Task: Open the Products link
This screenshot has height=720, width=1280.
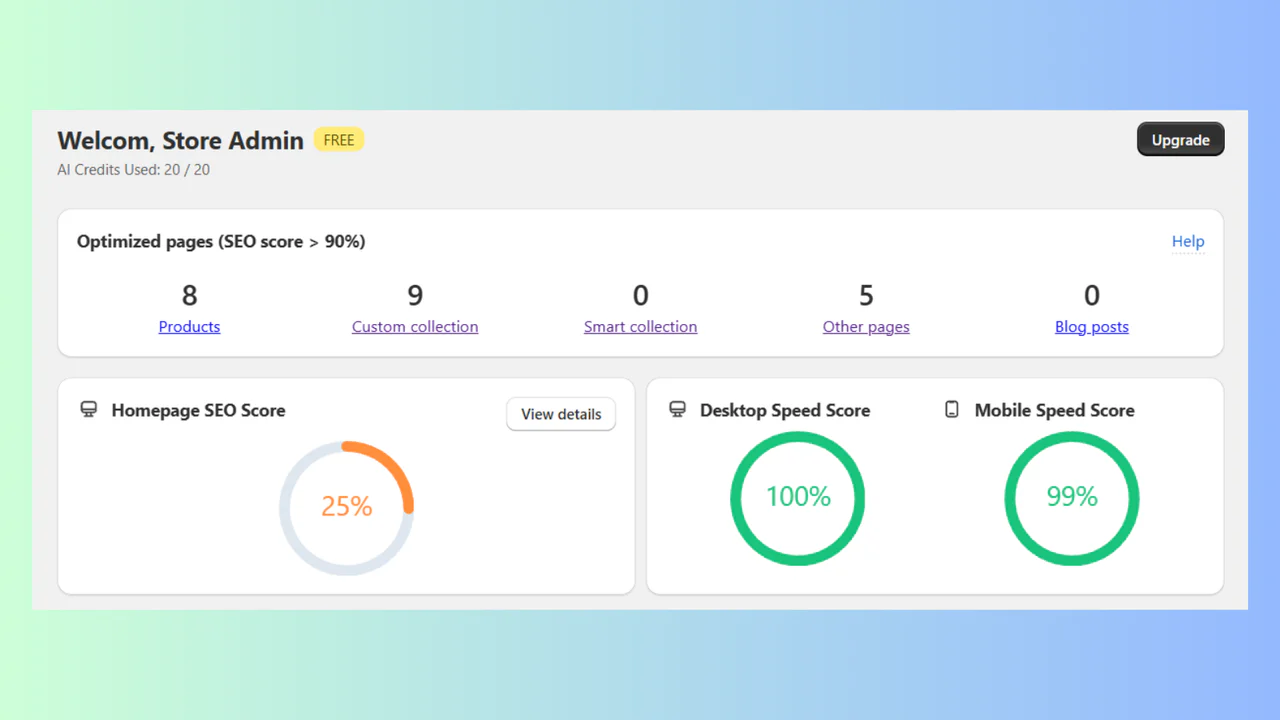Action: pos(189,327)
